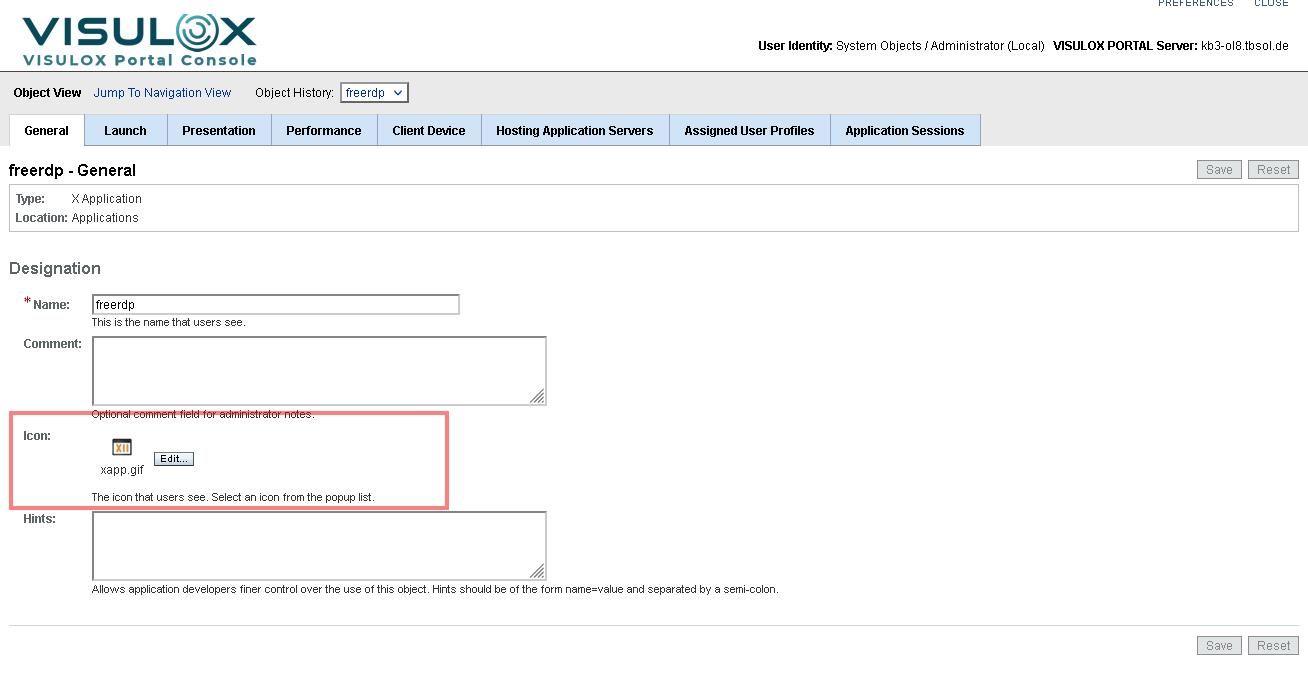The width and height of the screenshot is (1308, 673).
Task: Click inside the Hints text area
Action: click(318, 545)
